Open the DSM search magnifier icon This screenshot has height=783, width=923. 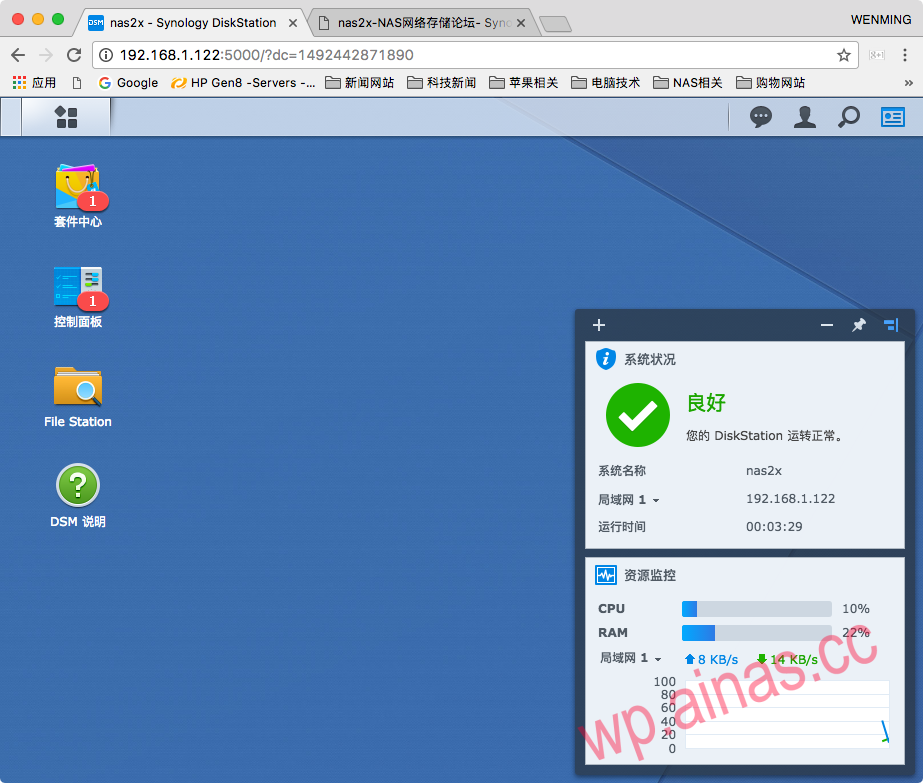click(x=848, y=117)
